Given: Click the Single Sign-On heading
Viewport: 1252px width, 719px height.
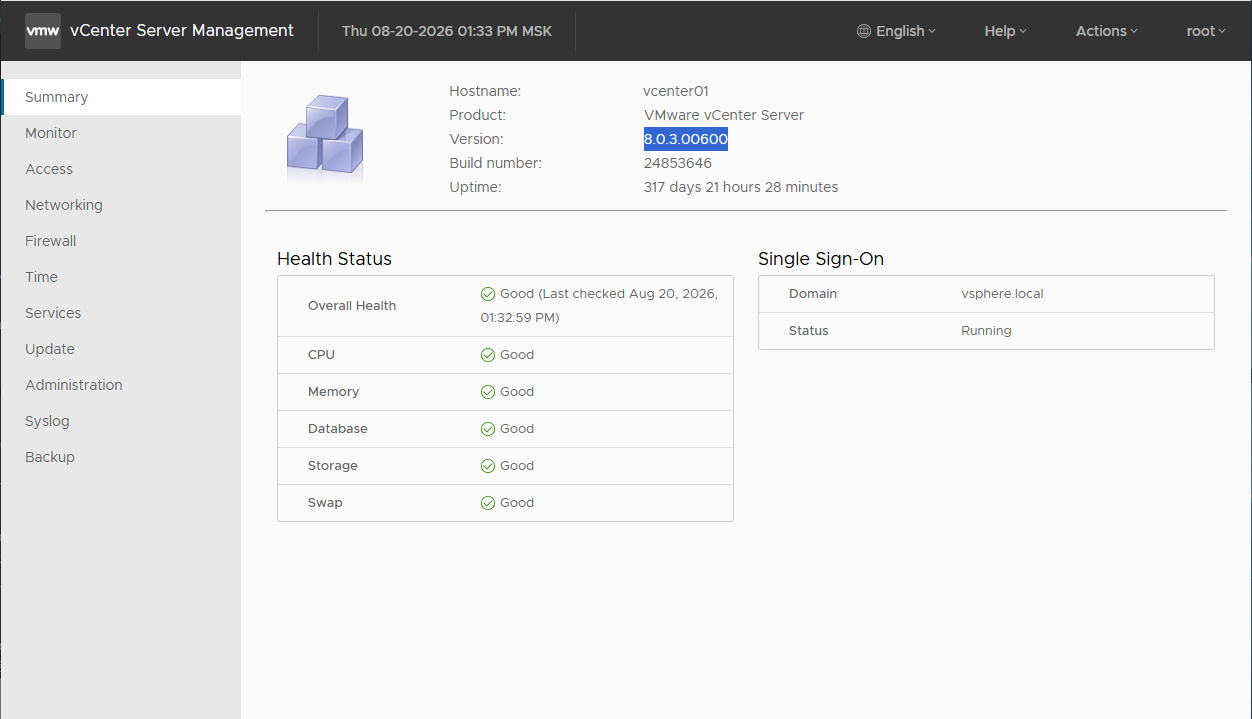Looking at the screenshot, I should click(x=821, y=259).
